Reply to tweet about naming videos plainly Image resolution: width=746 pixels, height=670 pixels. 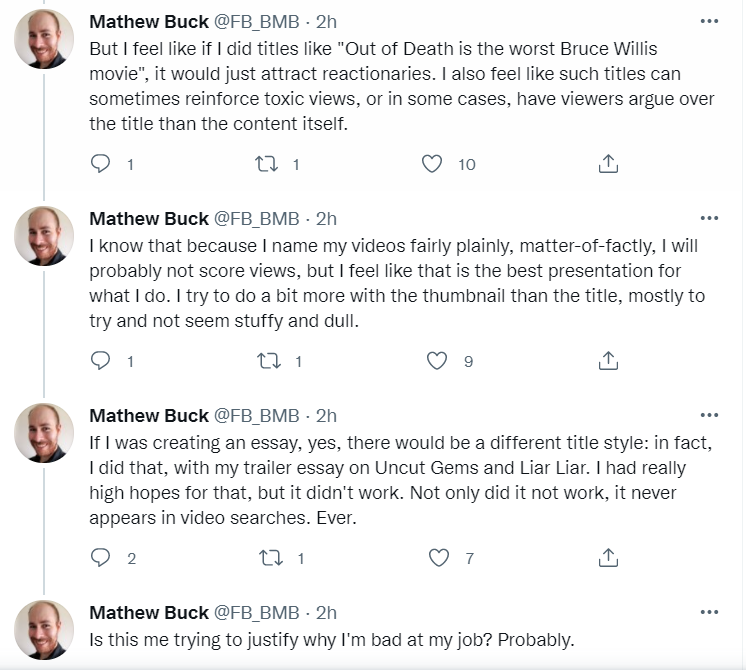tap(100, 361)
